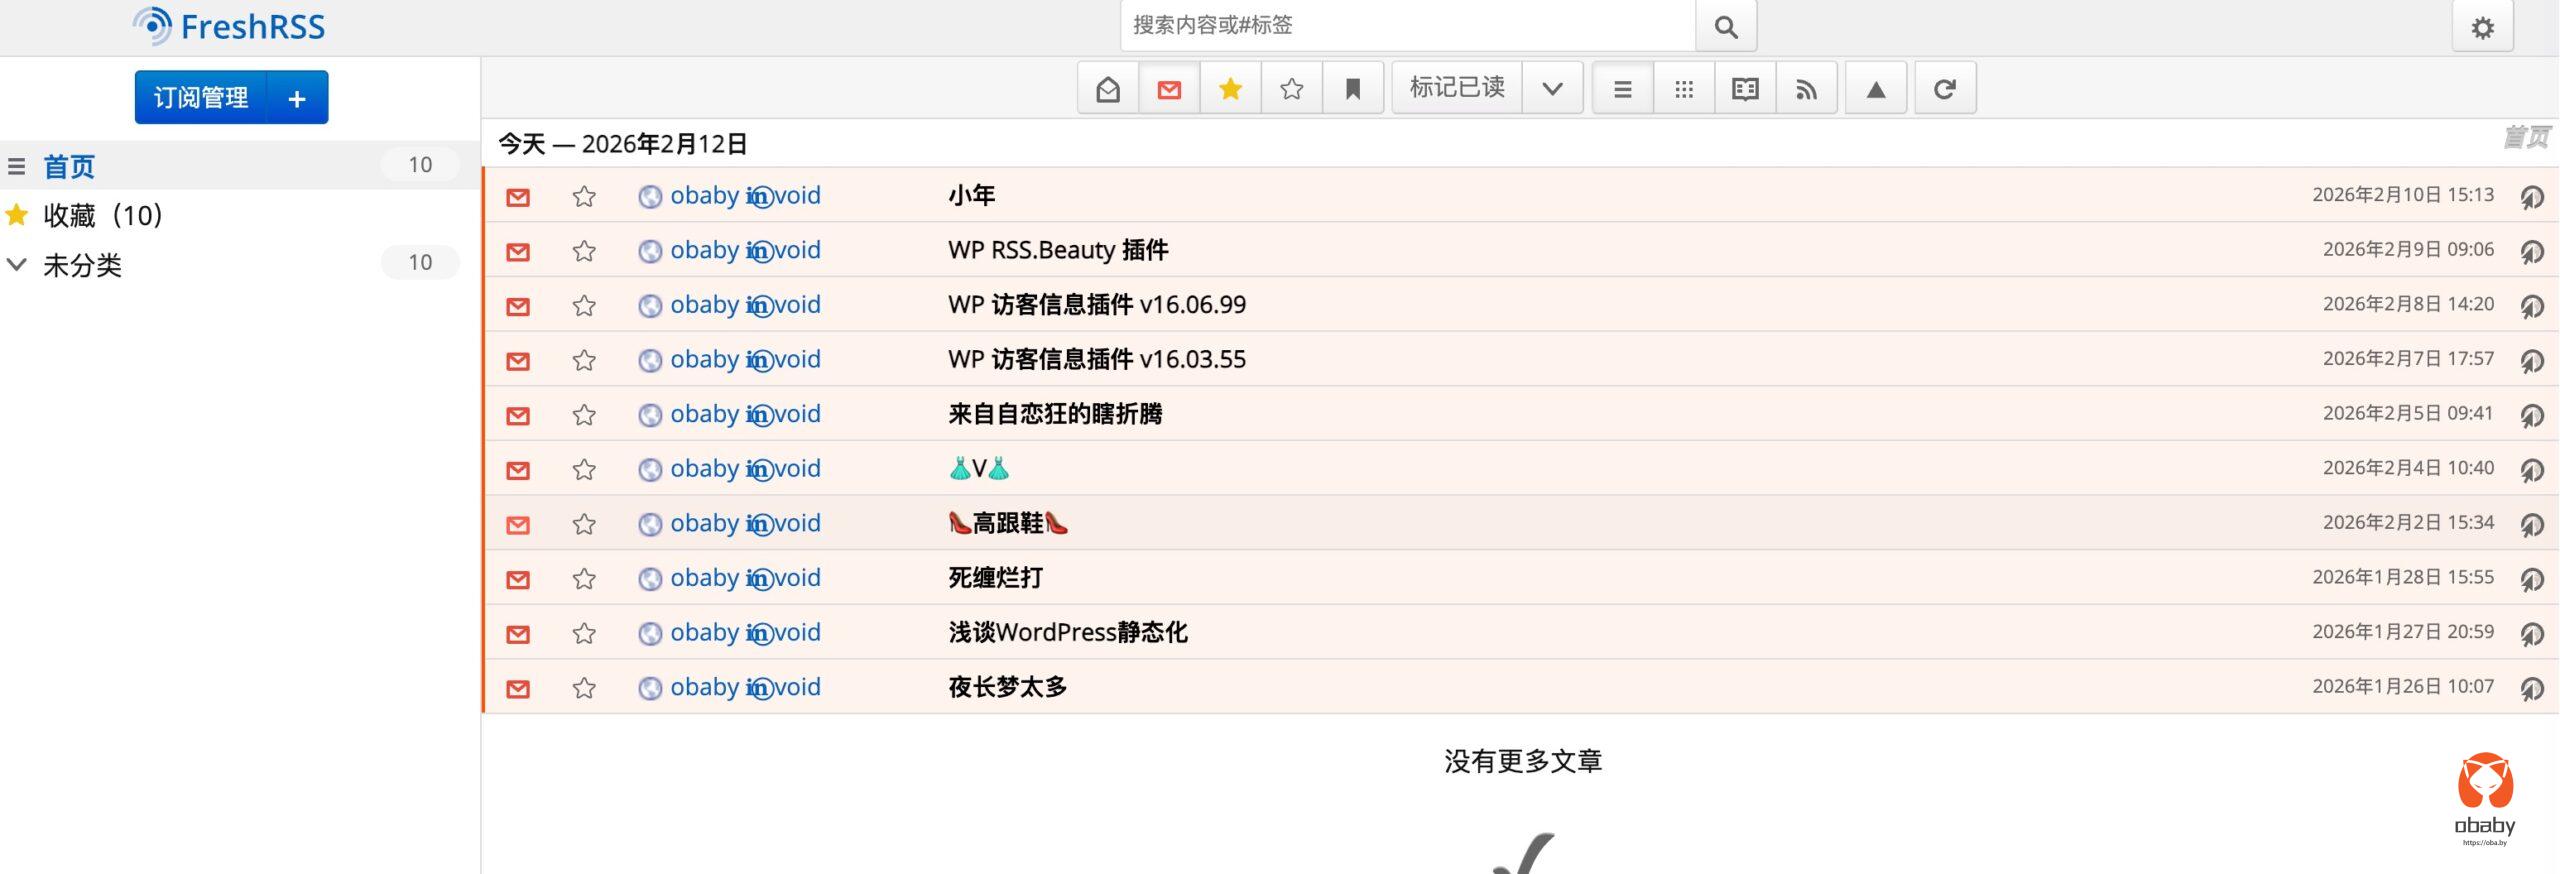Open the plus dropdown beside 订阅管理

297,98
